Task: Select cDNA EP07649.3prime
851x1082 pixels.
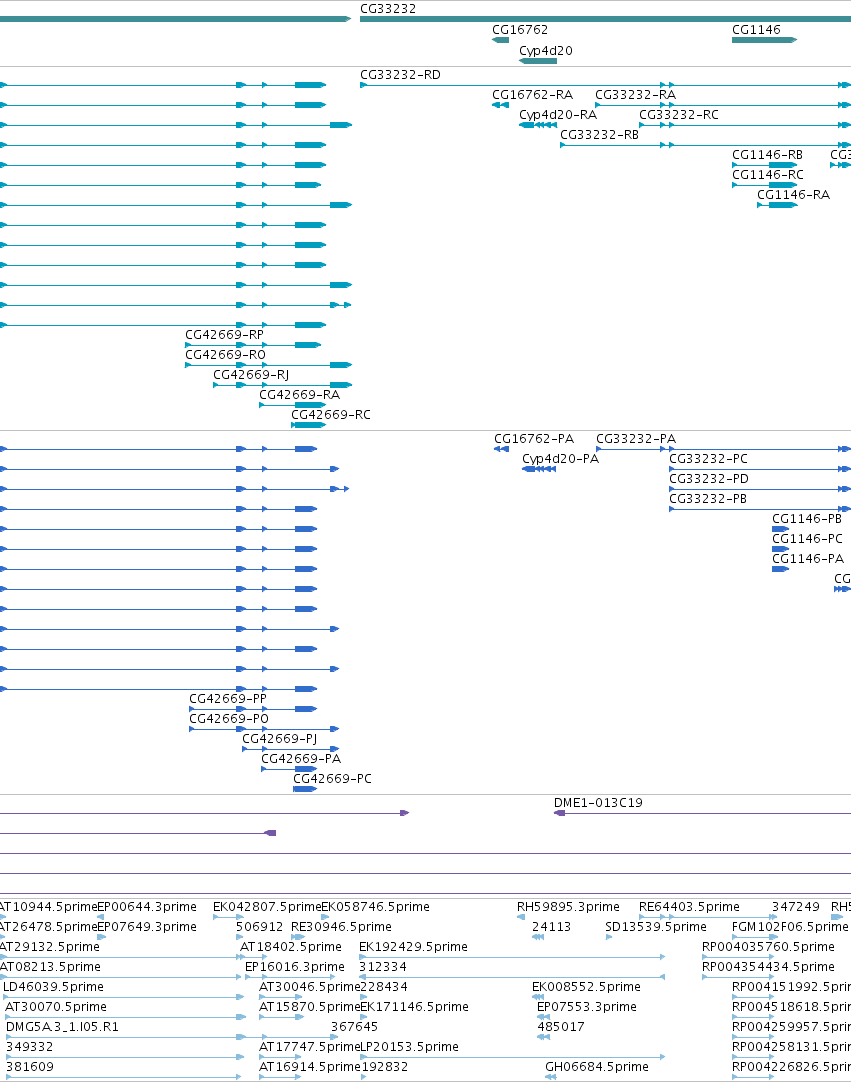Action: 147,927
